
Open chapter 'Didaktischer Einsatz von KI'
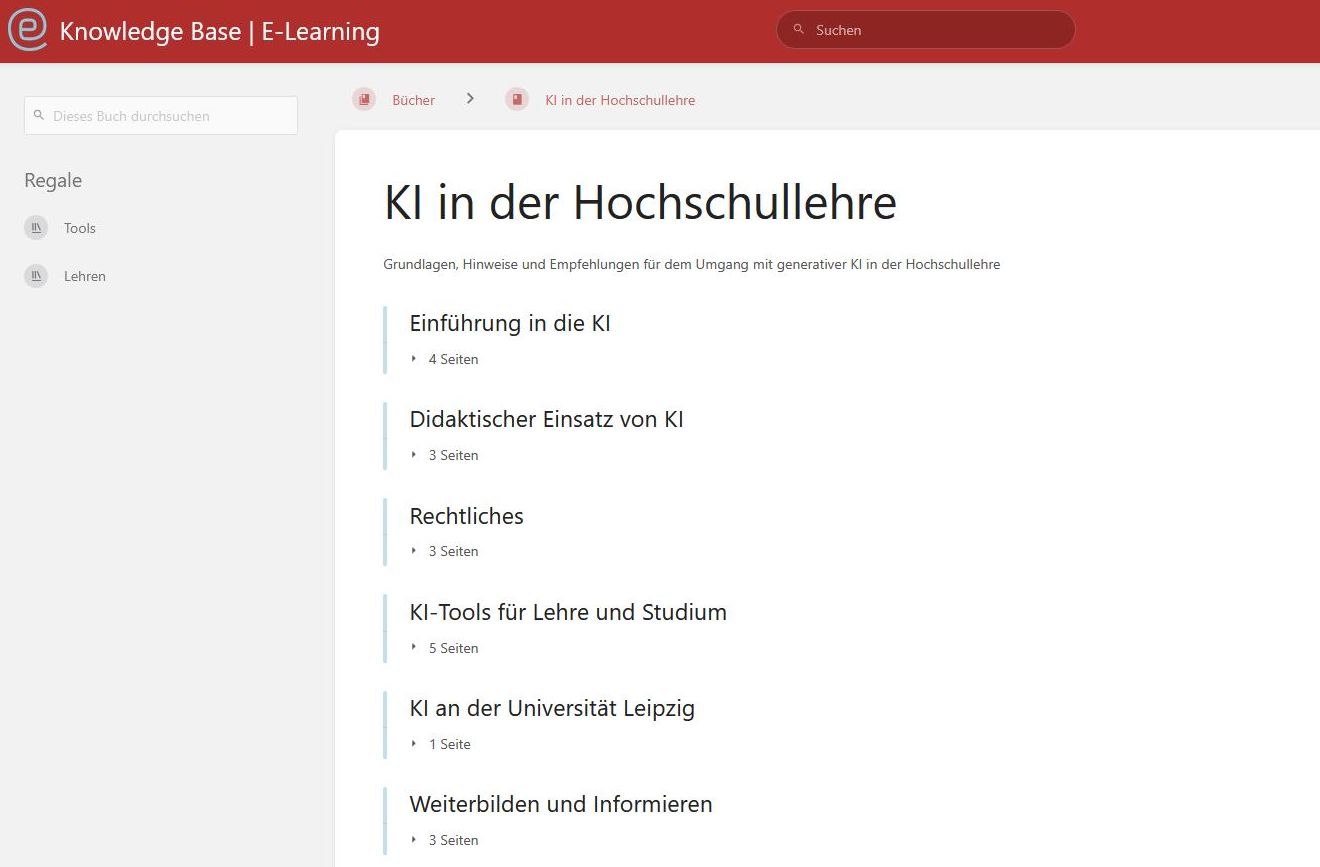(x=547, y=419)
